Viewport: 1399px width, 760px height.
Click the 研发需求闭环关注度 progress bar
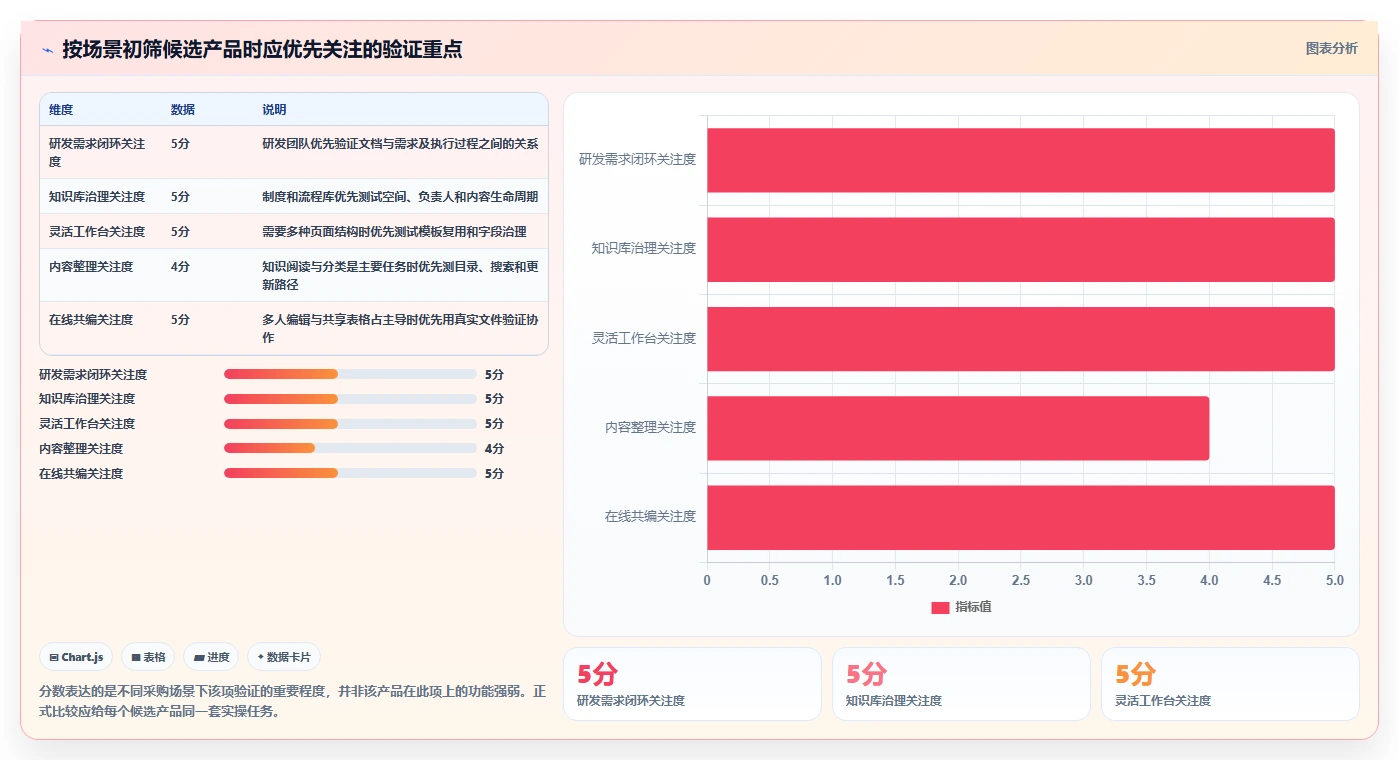click(350, 374)
